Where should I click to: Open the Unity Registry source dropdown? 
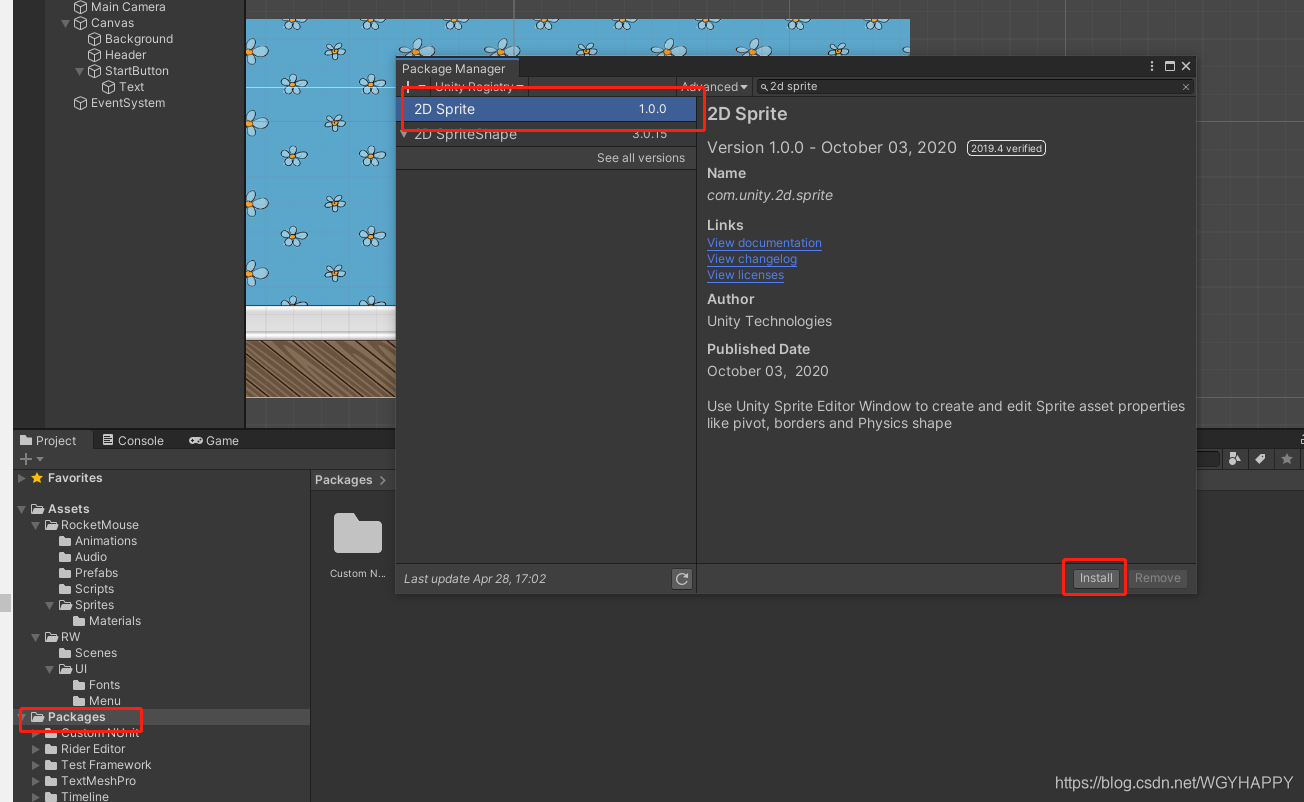[478, 87]
